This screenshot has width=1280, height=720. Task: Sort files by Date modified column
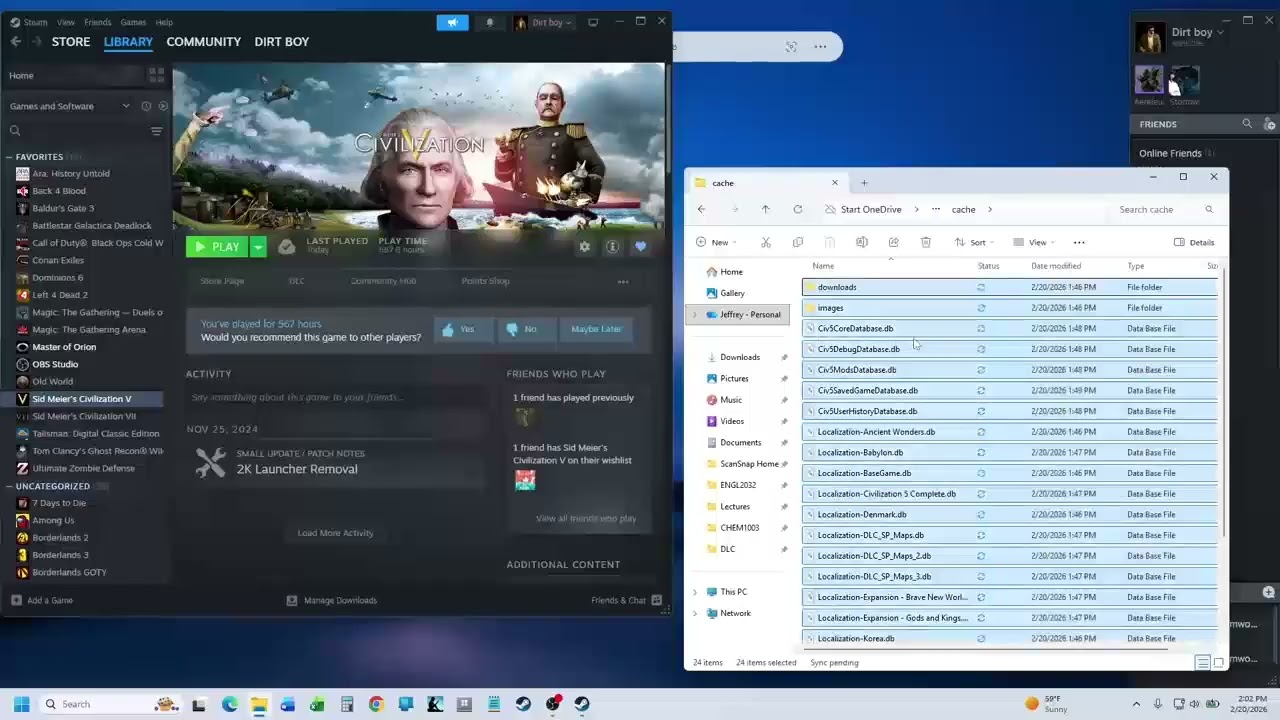tap(1056, 266)
